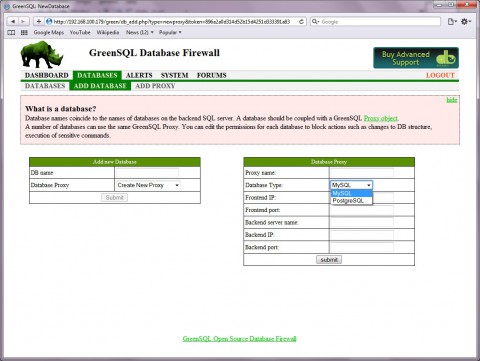Select the DATABASES submenu item
Viewport: 480px width, 361px height.
(x=45, y=86)
